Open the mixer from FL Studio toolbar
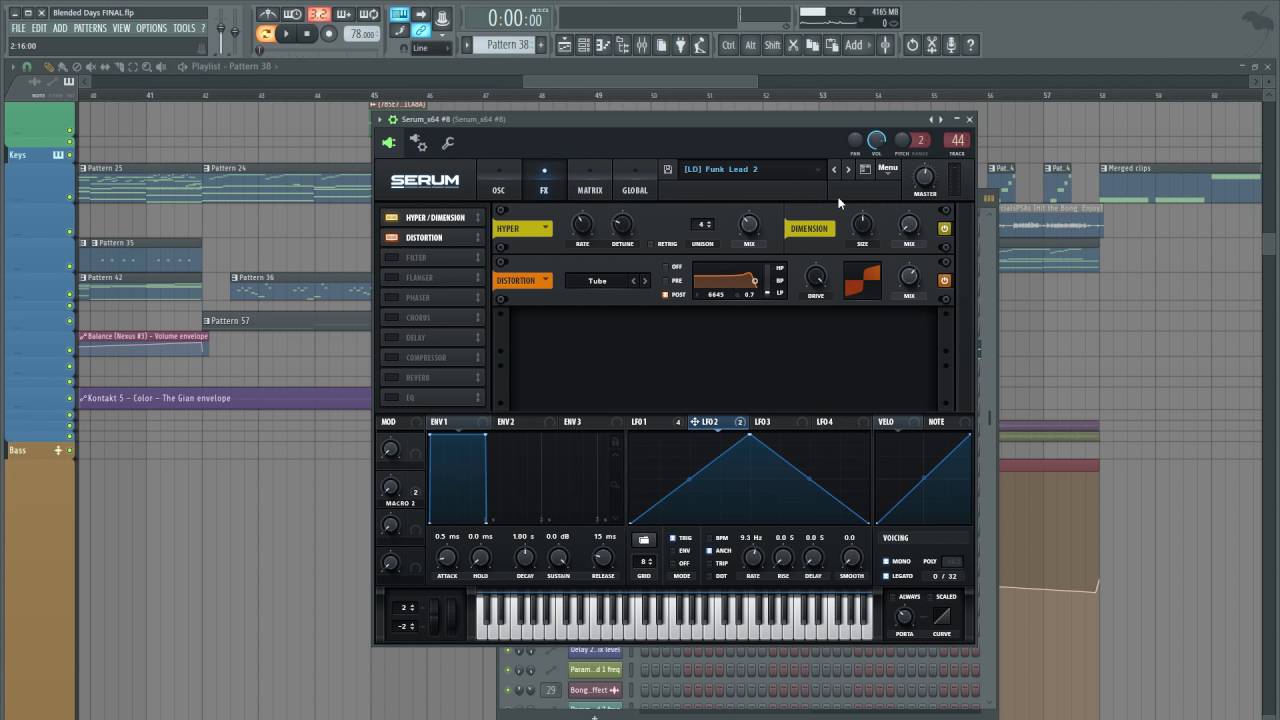The width and height of the screenshot is (1280, 720). click(642, 45)
